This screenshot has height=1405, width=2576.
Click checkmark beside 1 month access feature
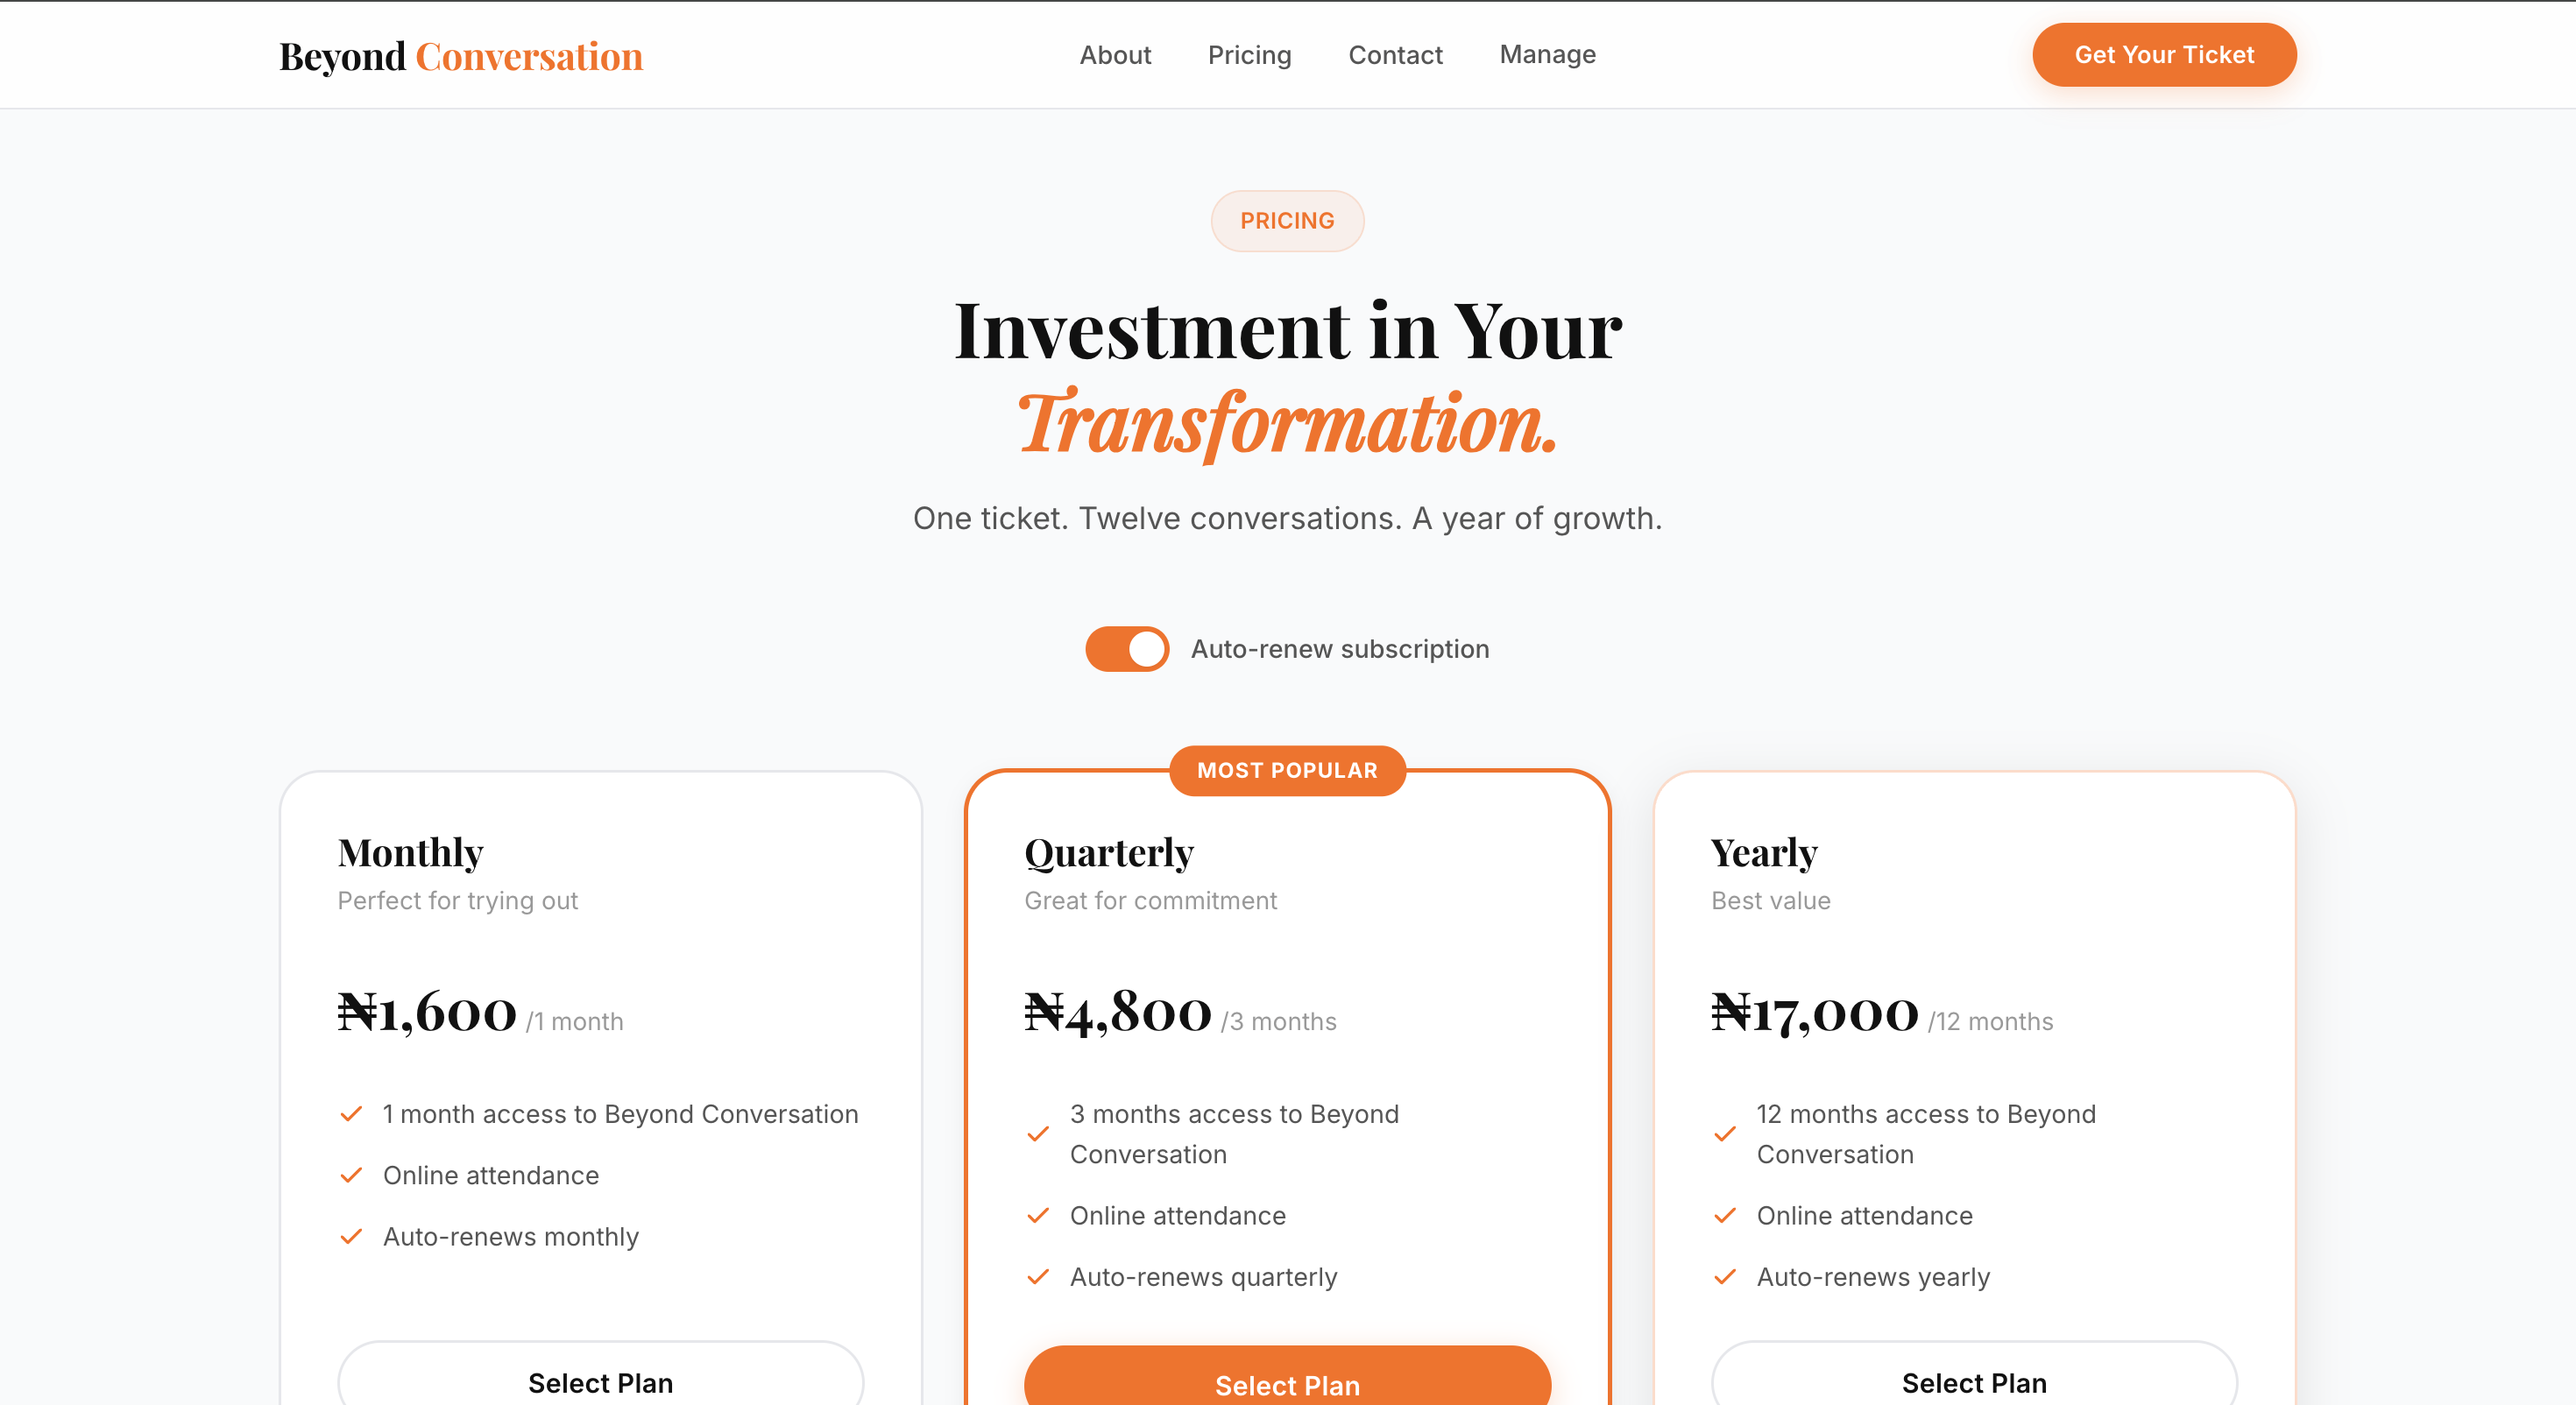(x=351, y=1114)
